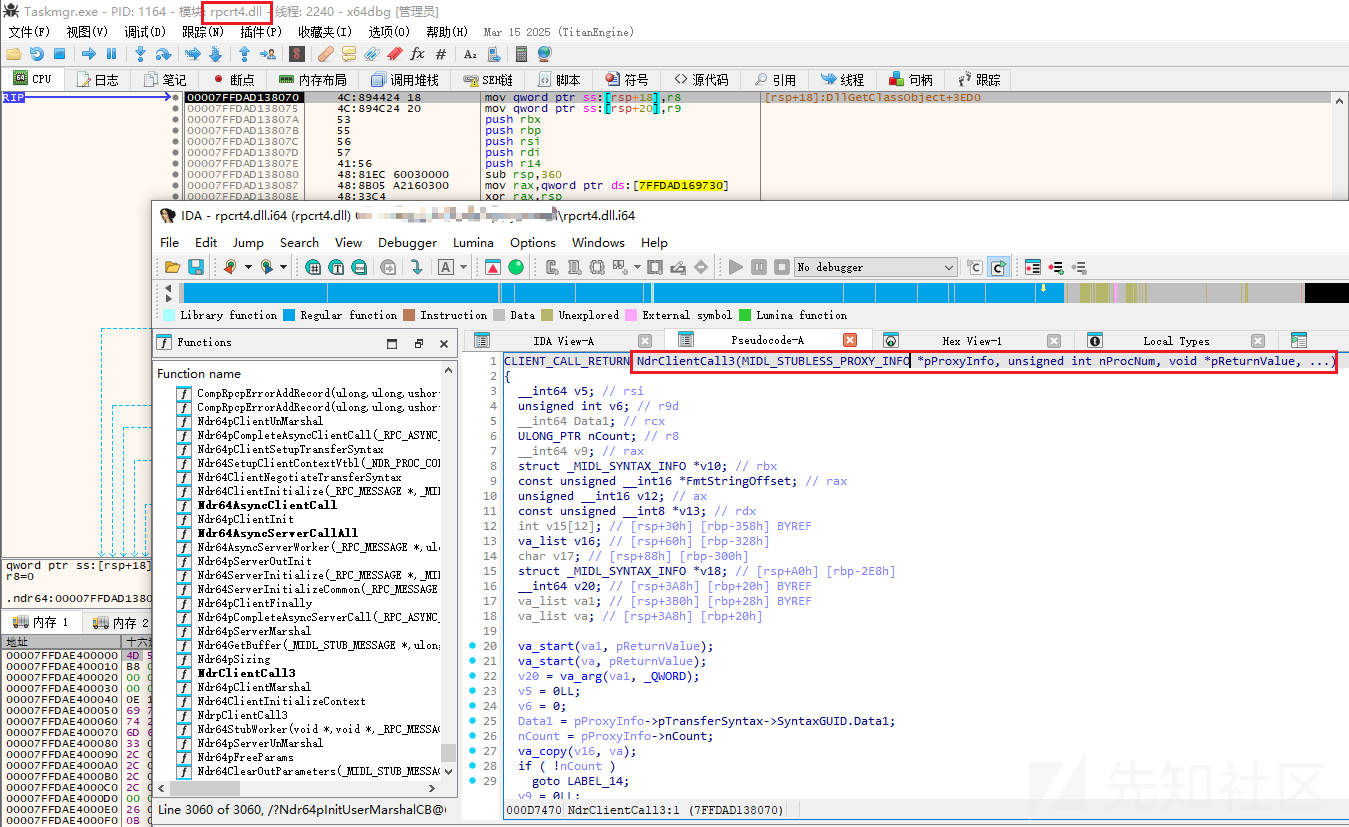Toggle breakpoint dot on pseudocode line 28

[472, 766]
